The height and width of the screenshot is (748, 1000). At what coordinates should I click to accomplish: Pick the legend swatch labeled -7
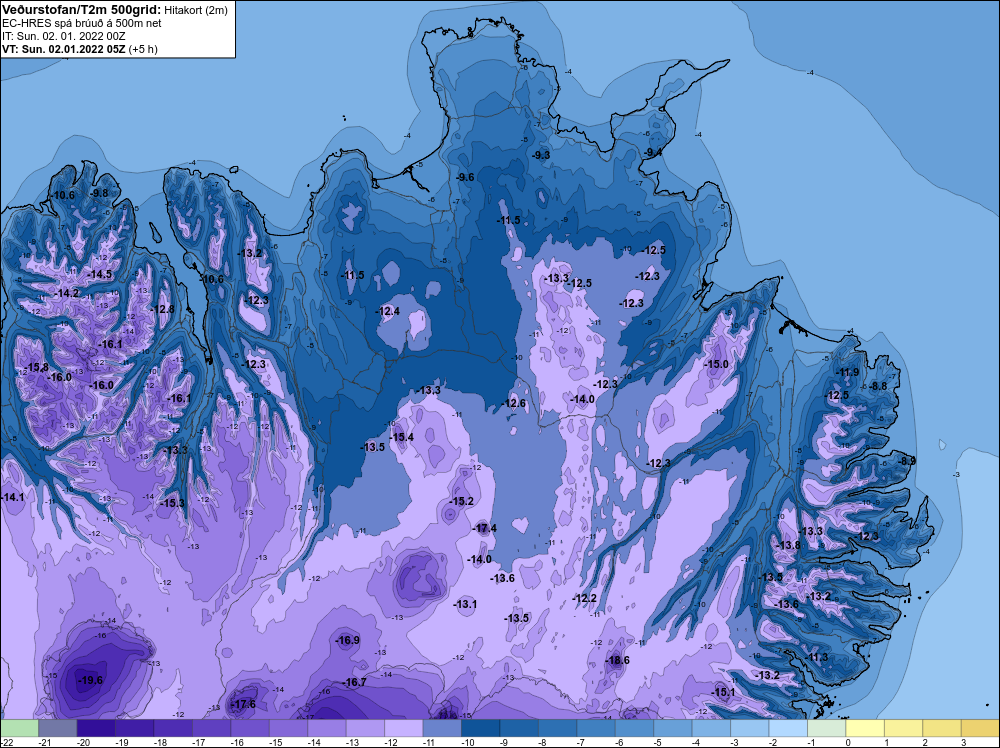pos(596,728)
